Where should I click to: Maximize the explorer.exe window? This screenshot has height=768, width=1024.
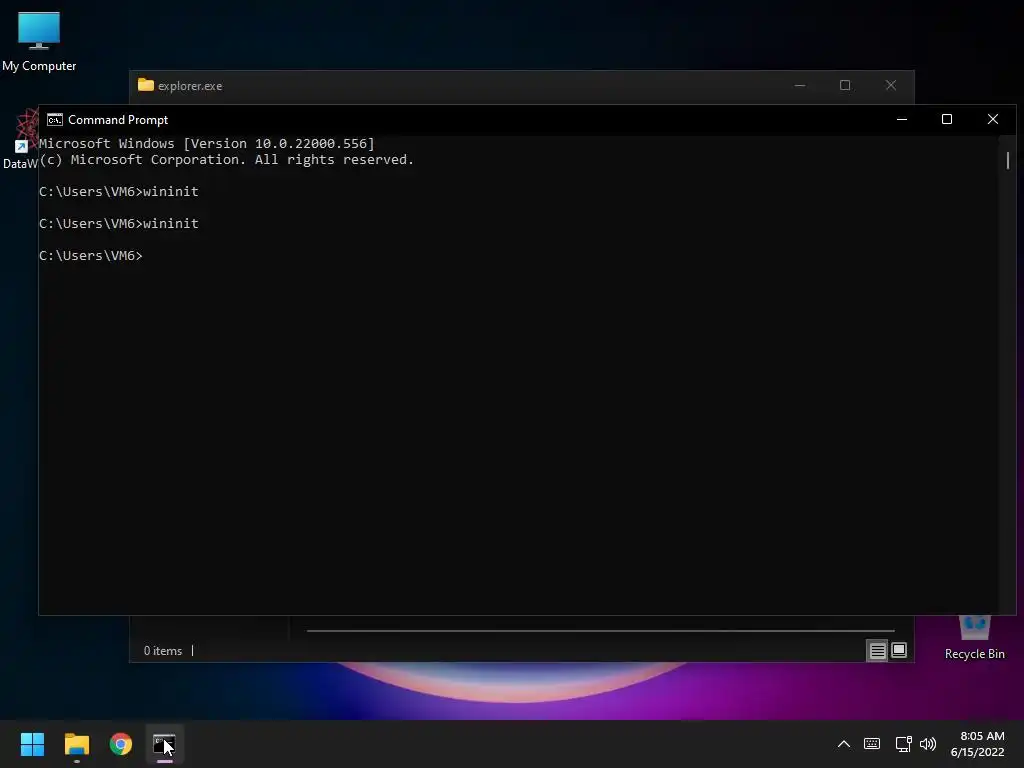pyautogui.click(x=845, y=86)
